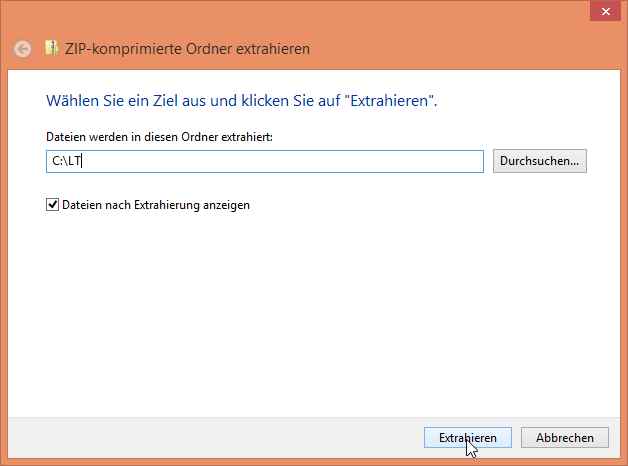
Task: Click the 'Dateien werden in diesen Ordner extrahiert' label
Action: coord(159,137)
